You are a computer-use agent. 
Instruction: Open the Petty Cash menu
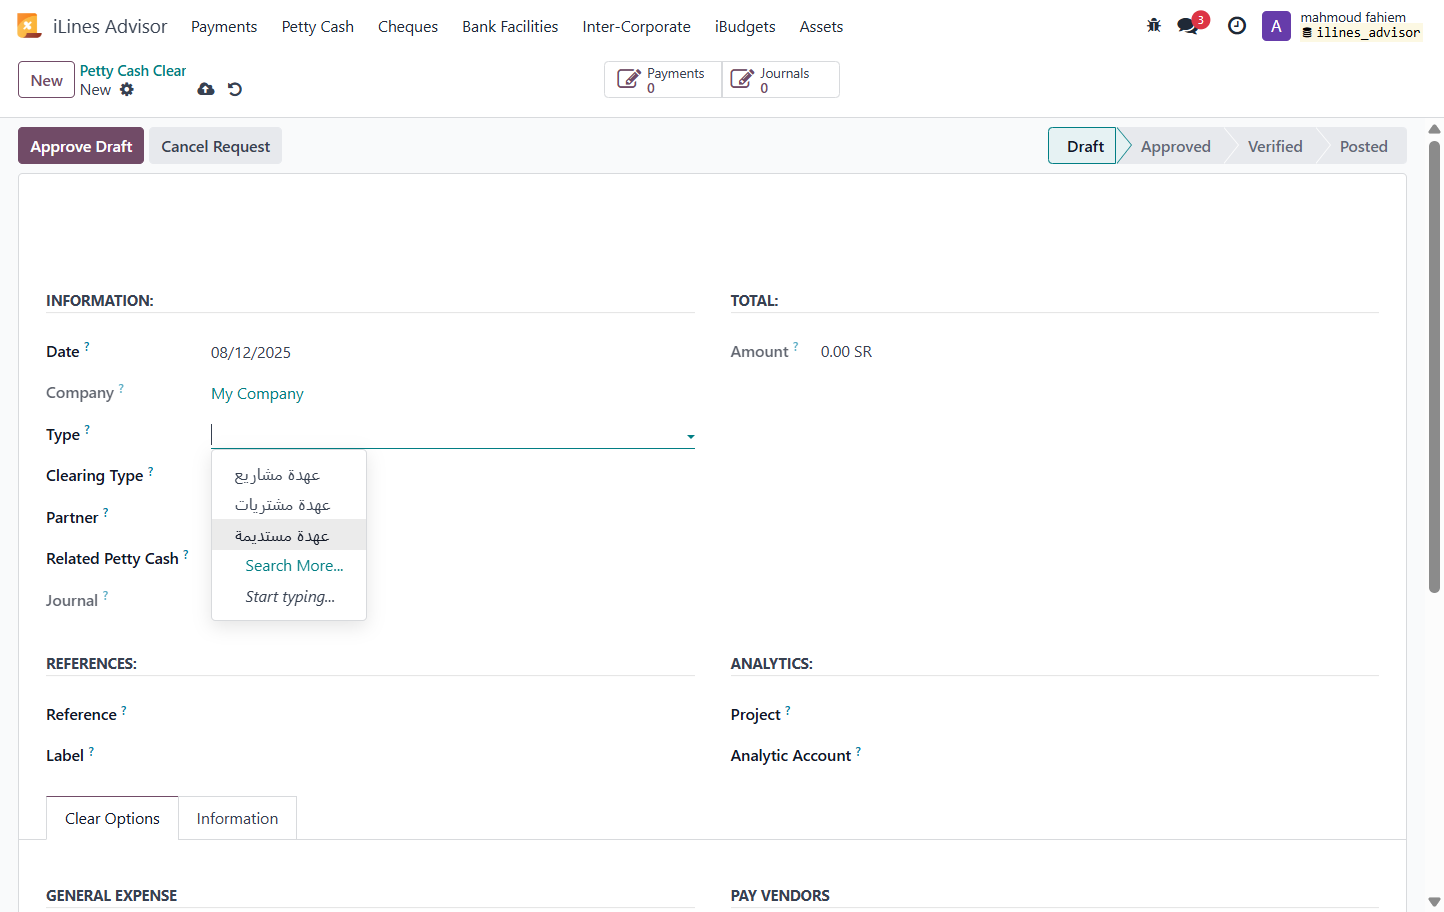click(x=318, y=27)
